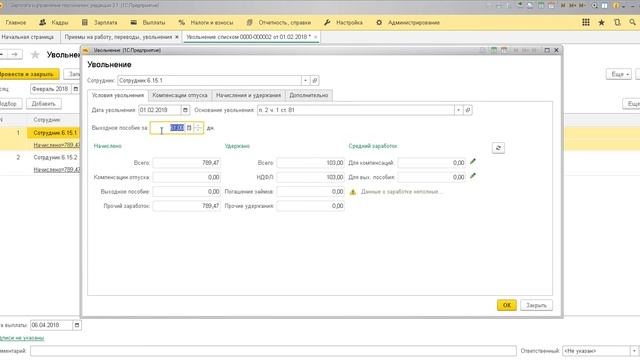This screenshot has height=360, width=640.
Task: Switch to Начальная страница tab
Action: click(28, 37)
